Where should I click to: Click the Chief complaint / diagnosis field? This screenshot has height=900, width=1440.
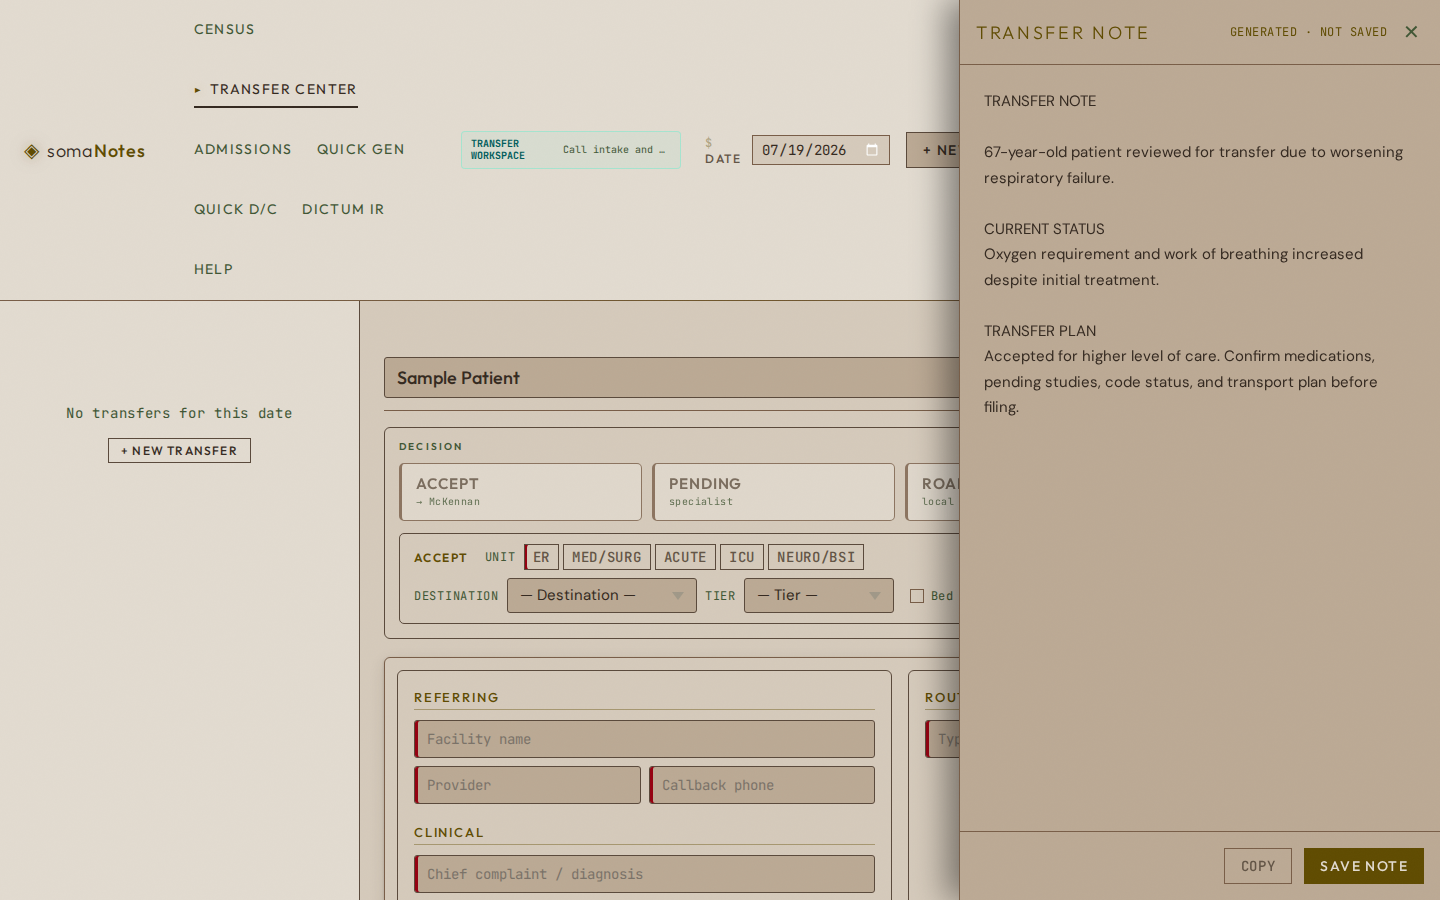[x=645, y=874]
